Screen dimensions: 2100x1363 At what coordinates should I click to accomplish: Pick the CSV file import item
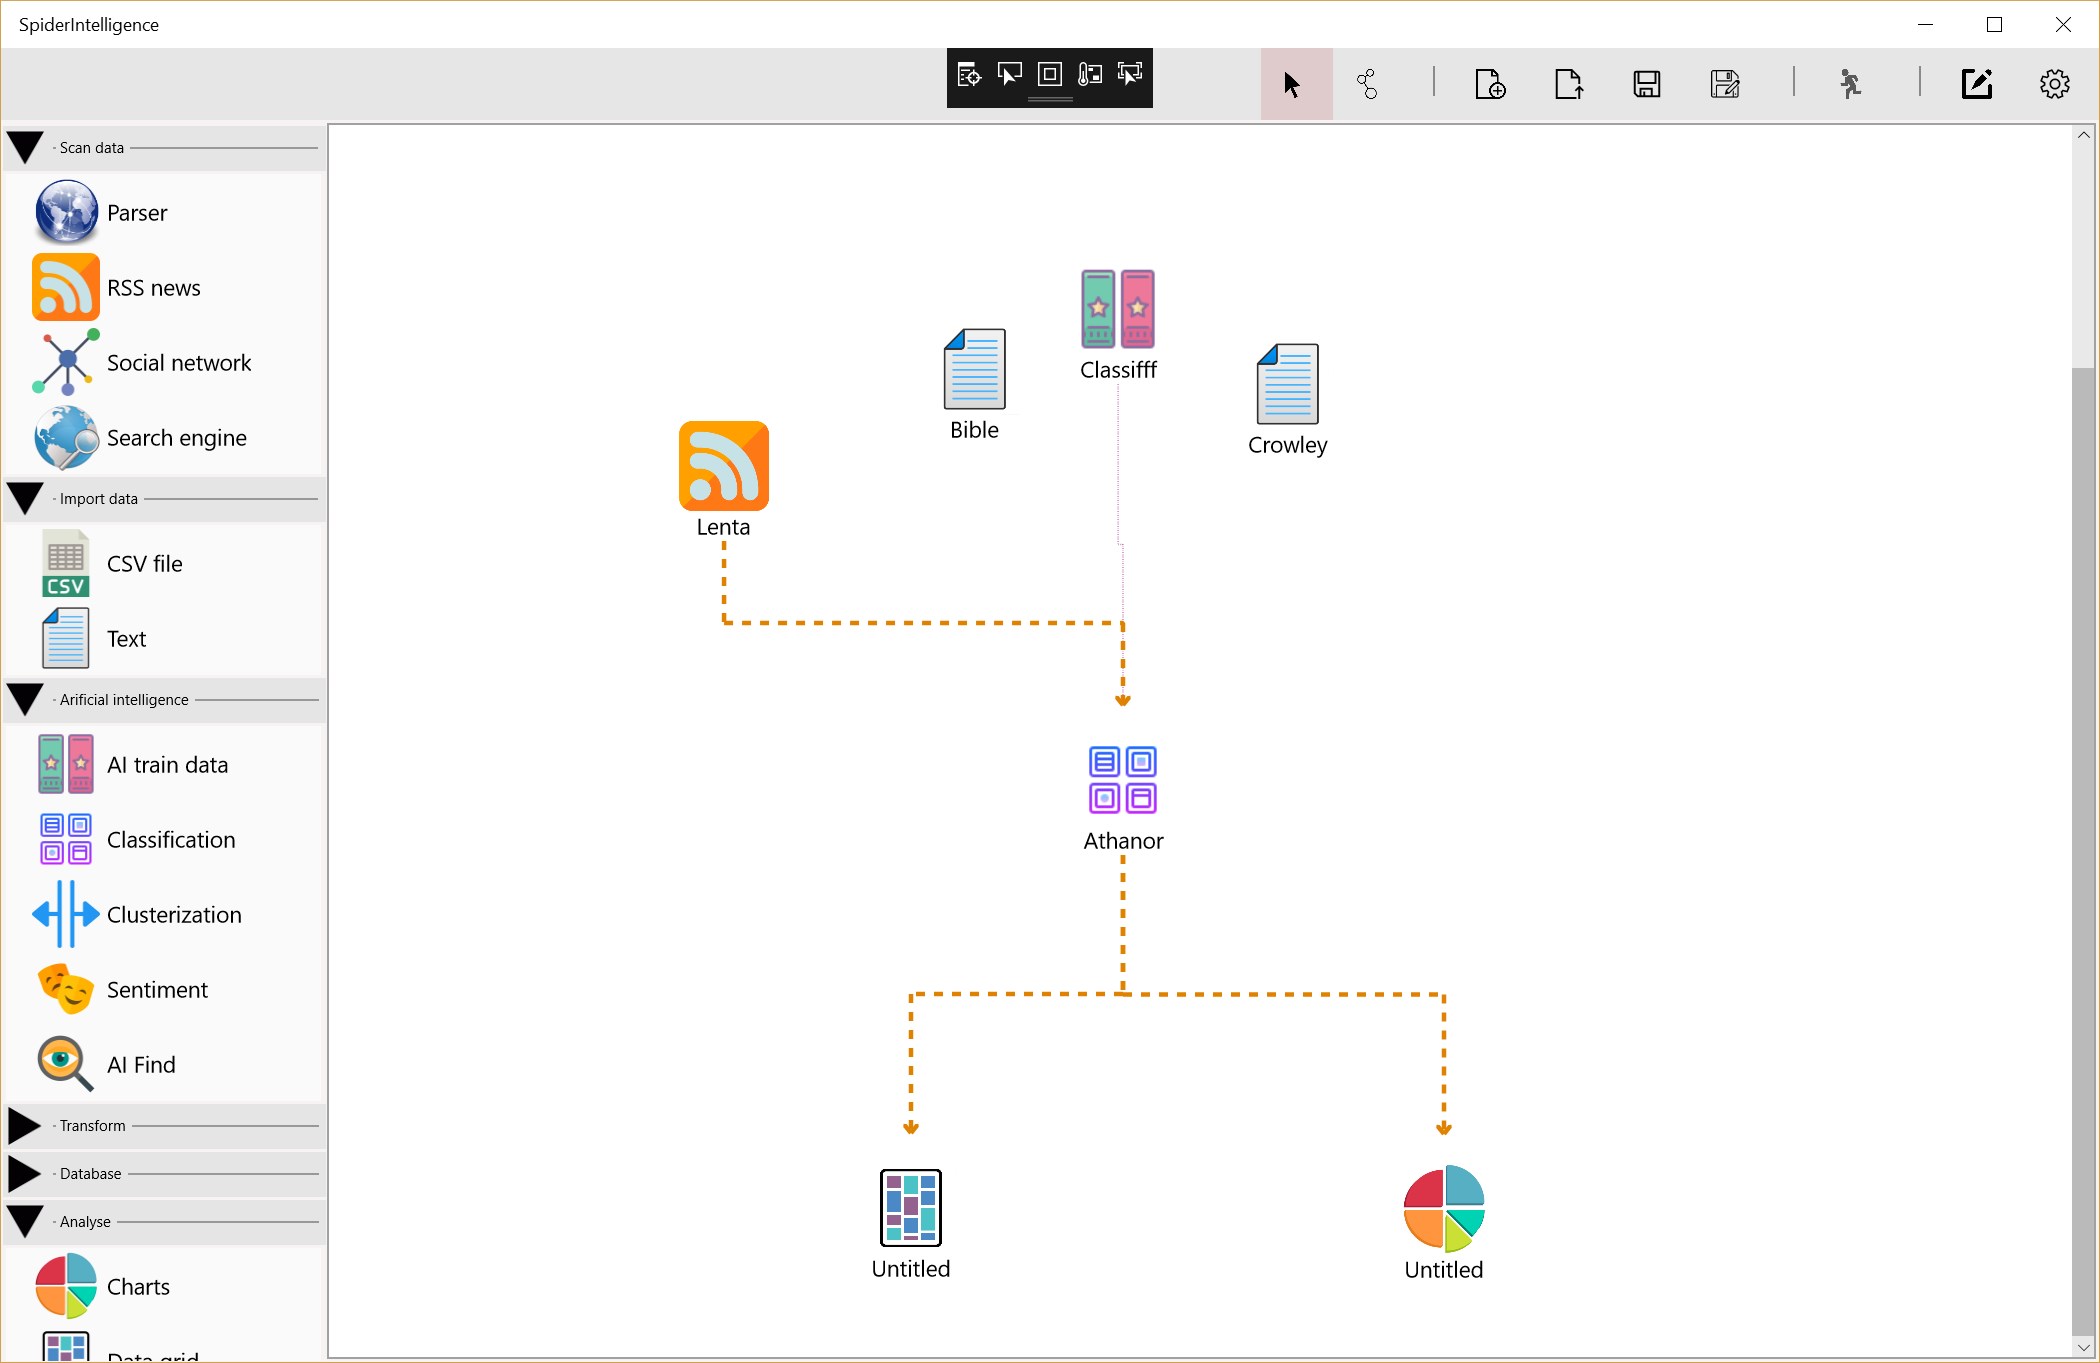coord(144,564)
